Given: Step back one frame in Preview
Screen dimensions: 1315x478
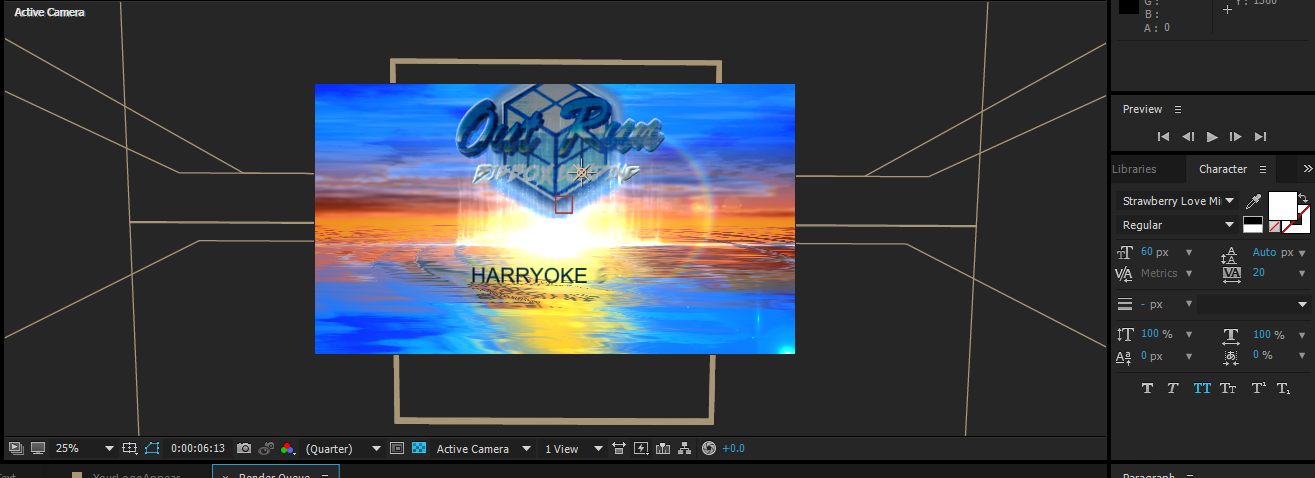Looking at the screenshot, I should coord(1188,136).
